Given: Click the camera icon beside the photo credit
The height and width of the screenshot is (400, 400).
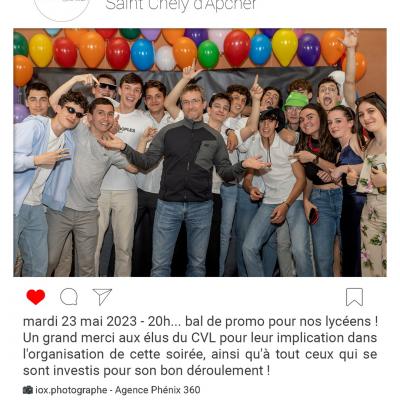Looking at the screenshot, I should click(x=28, y=390).
